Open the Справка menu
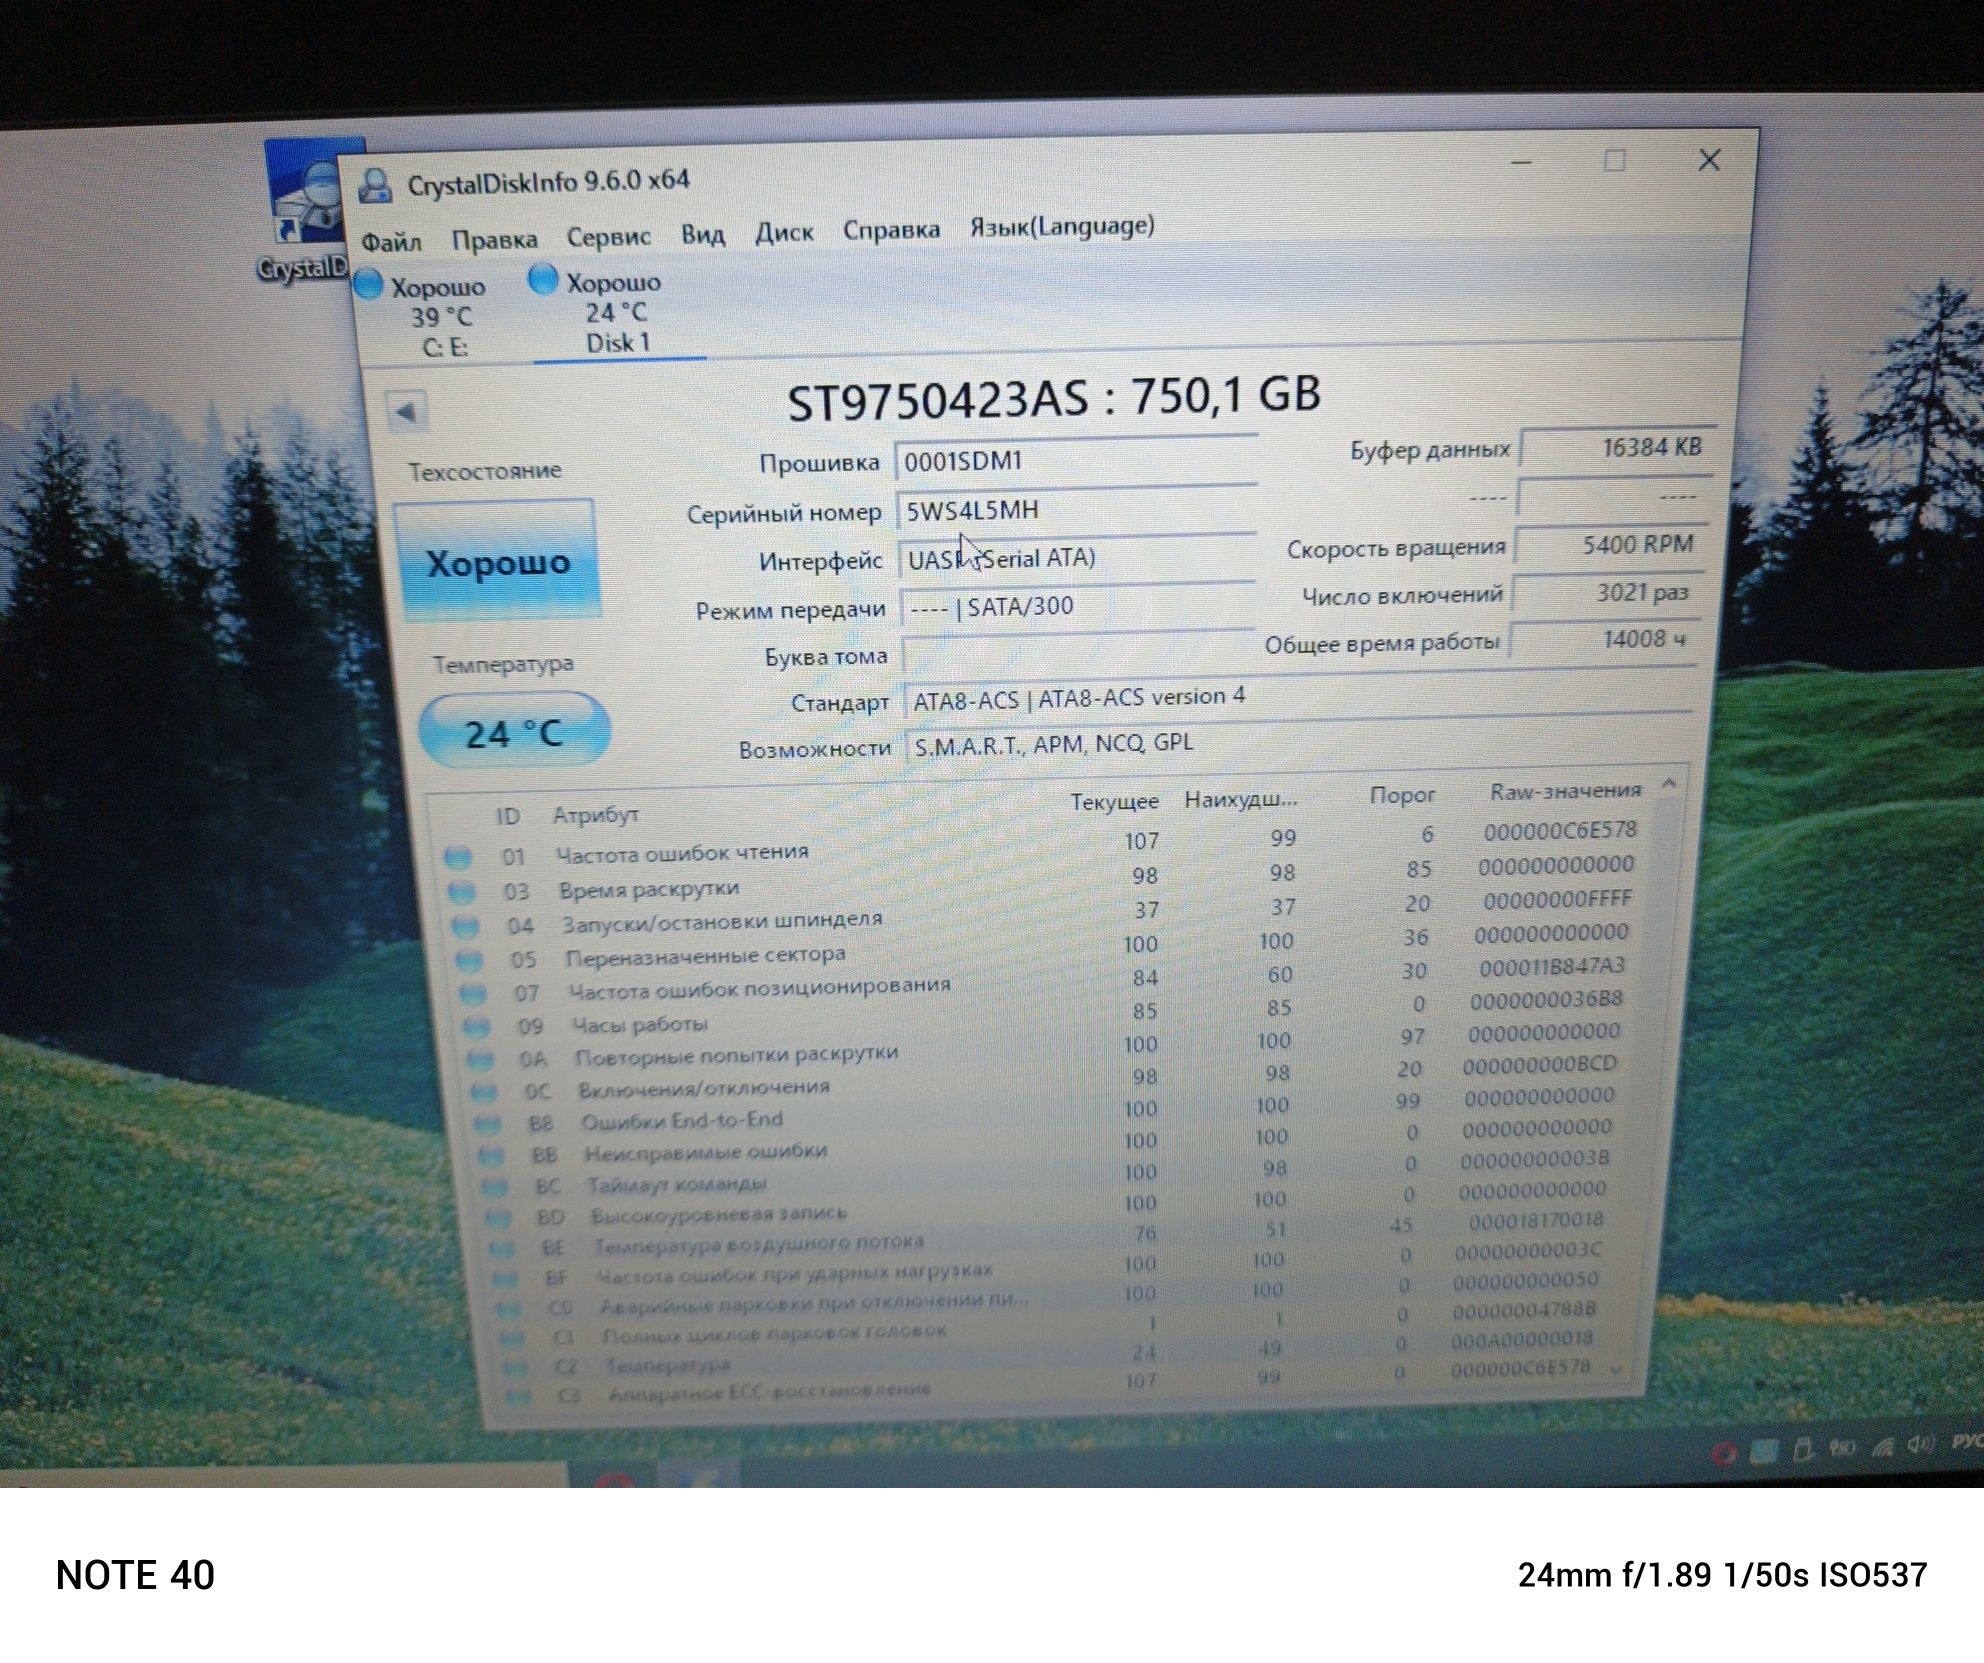 tap(891, 230)
